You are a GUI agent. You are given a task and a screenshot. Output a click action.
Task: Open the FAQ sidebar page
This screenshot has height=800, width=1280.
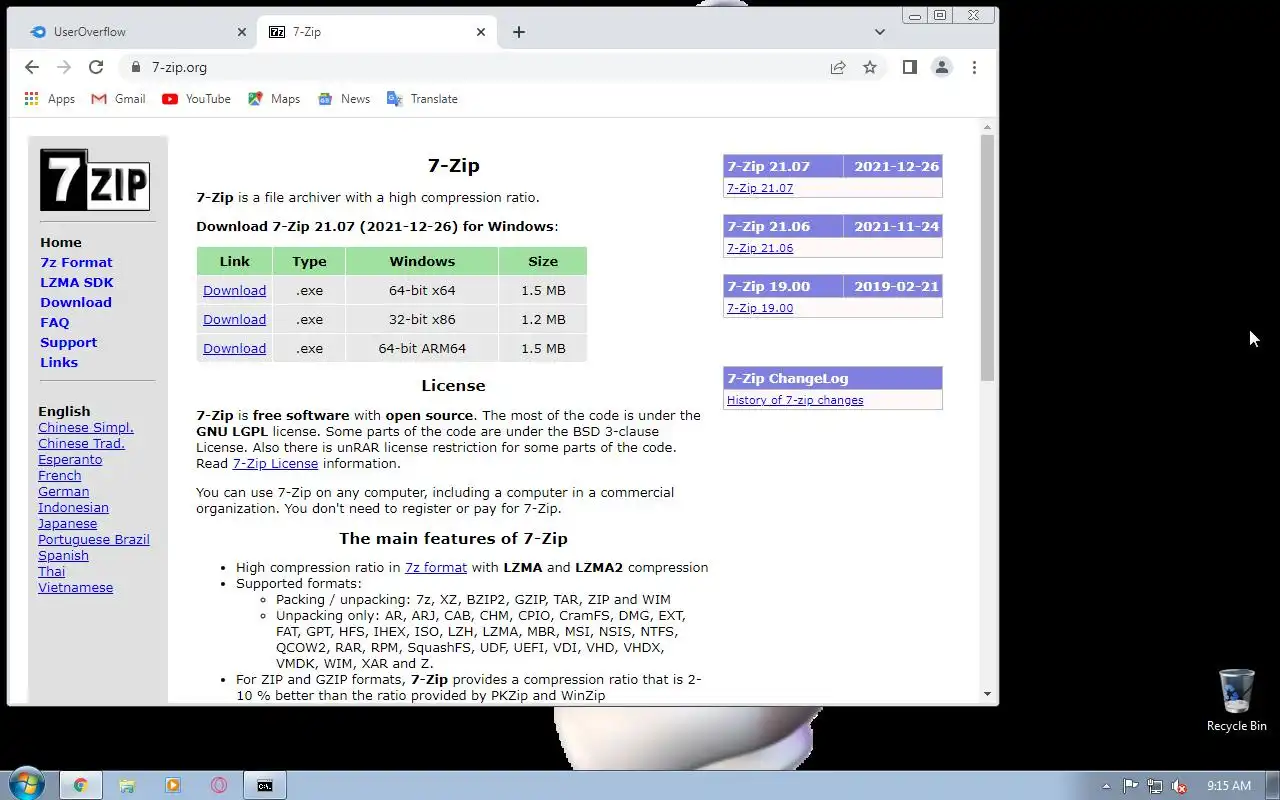(x=55, y=322)
